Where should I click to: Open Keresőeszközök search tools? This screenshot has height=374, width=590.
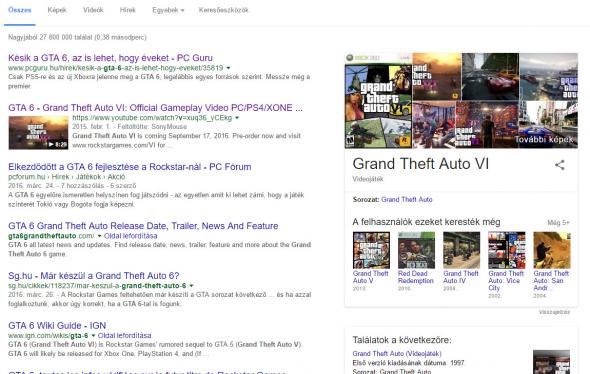(x=224, y=10)
